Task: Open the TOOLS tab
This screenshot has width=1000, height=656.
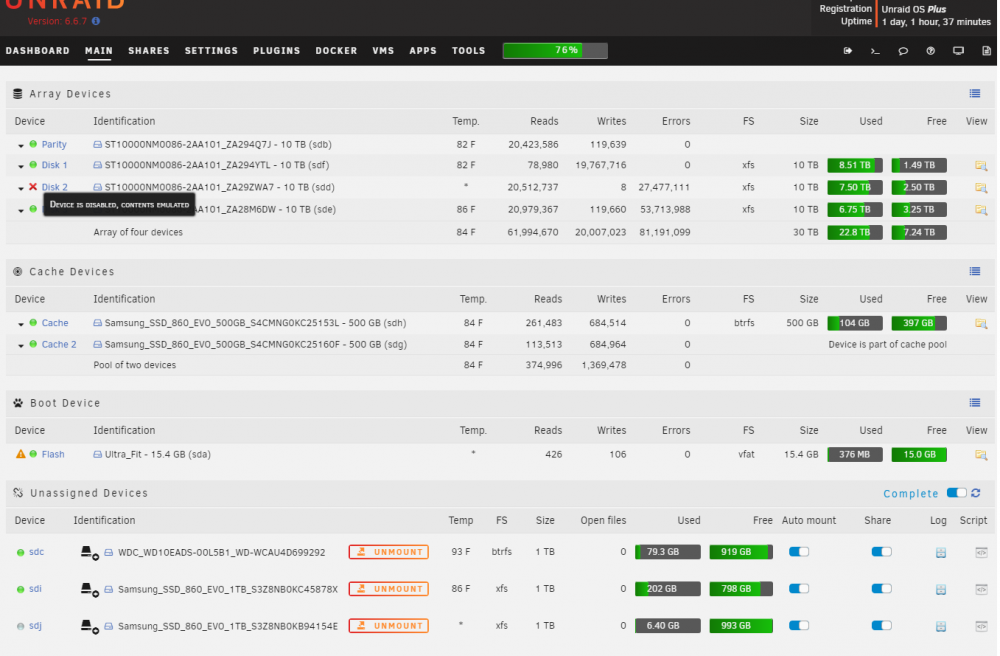Action: click(469, 51)
